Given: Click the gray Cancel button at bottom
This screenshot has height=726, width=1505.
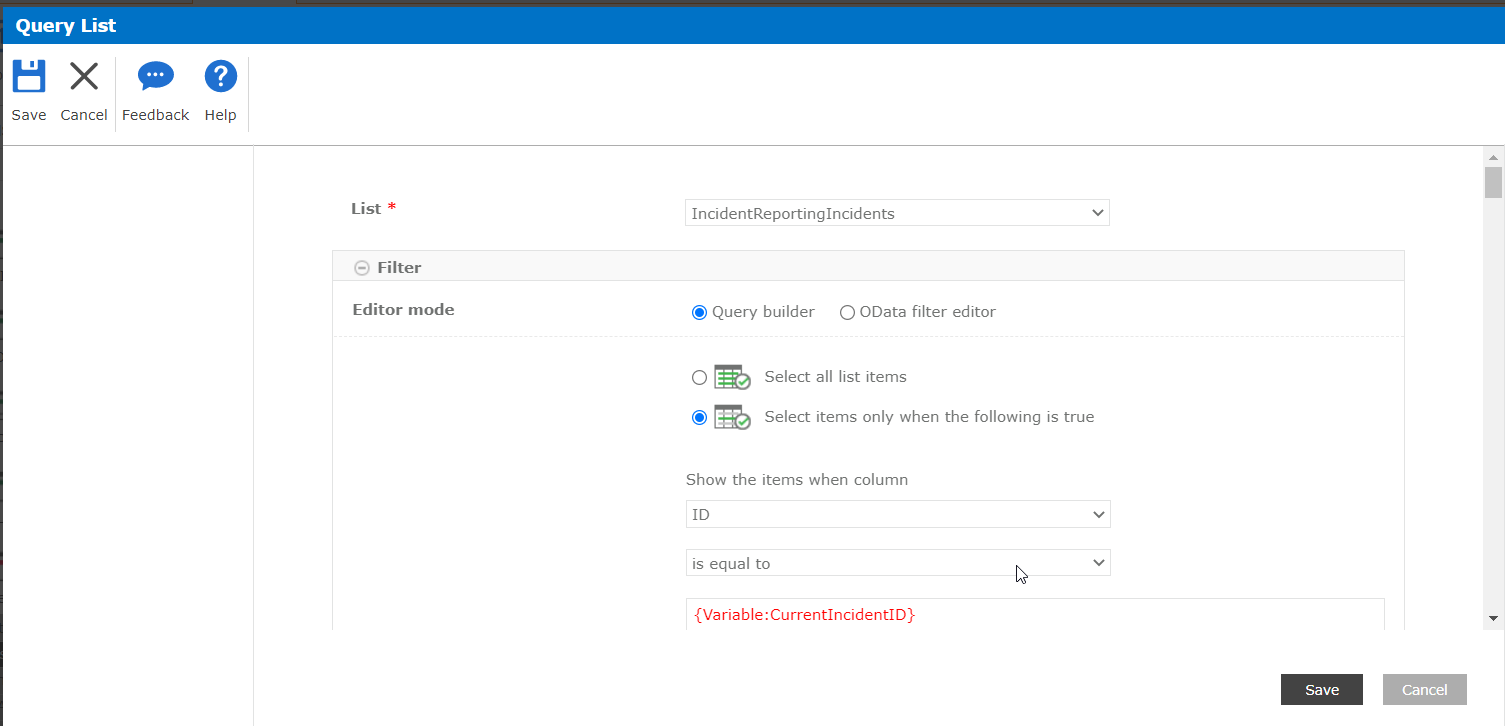Looking at the screenshot, I should pyautogui.click(x=1424, y=690).
